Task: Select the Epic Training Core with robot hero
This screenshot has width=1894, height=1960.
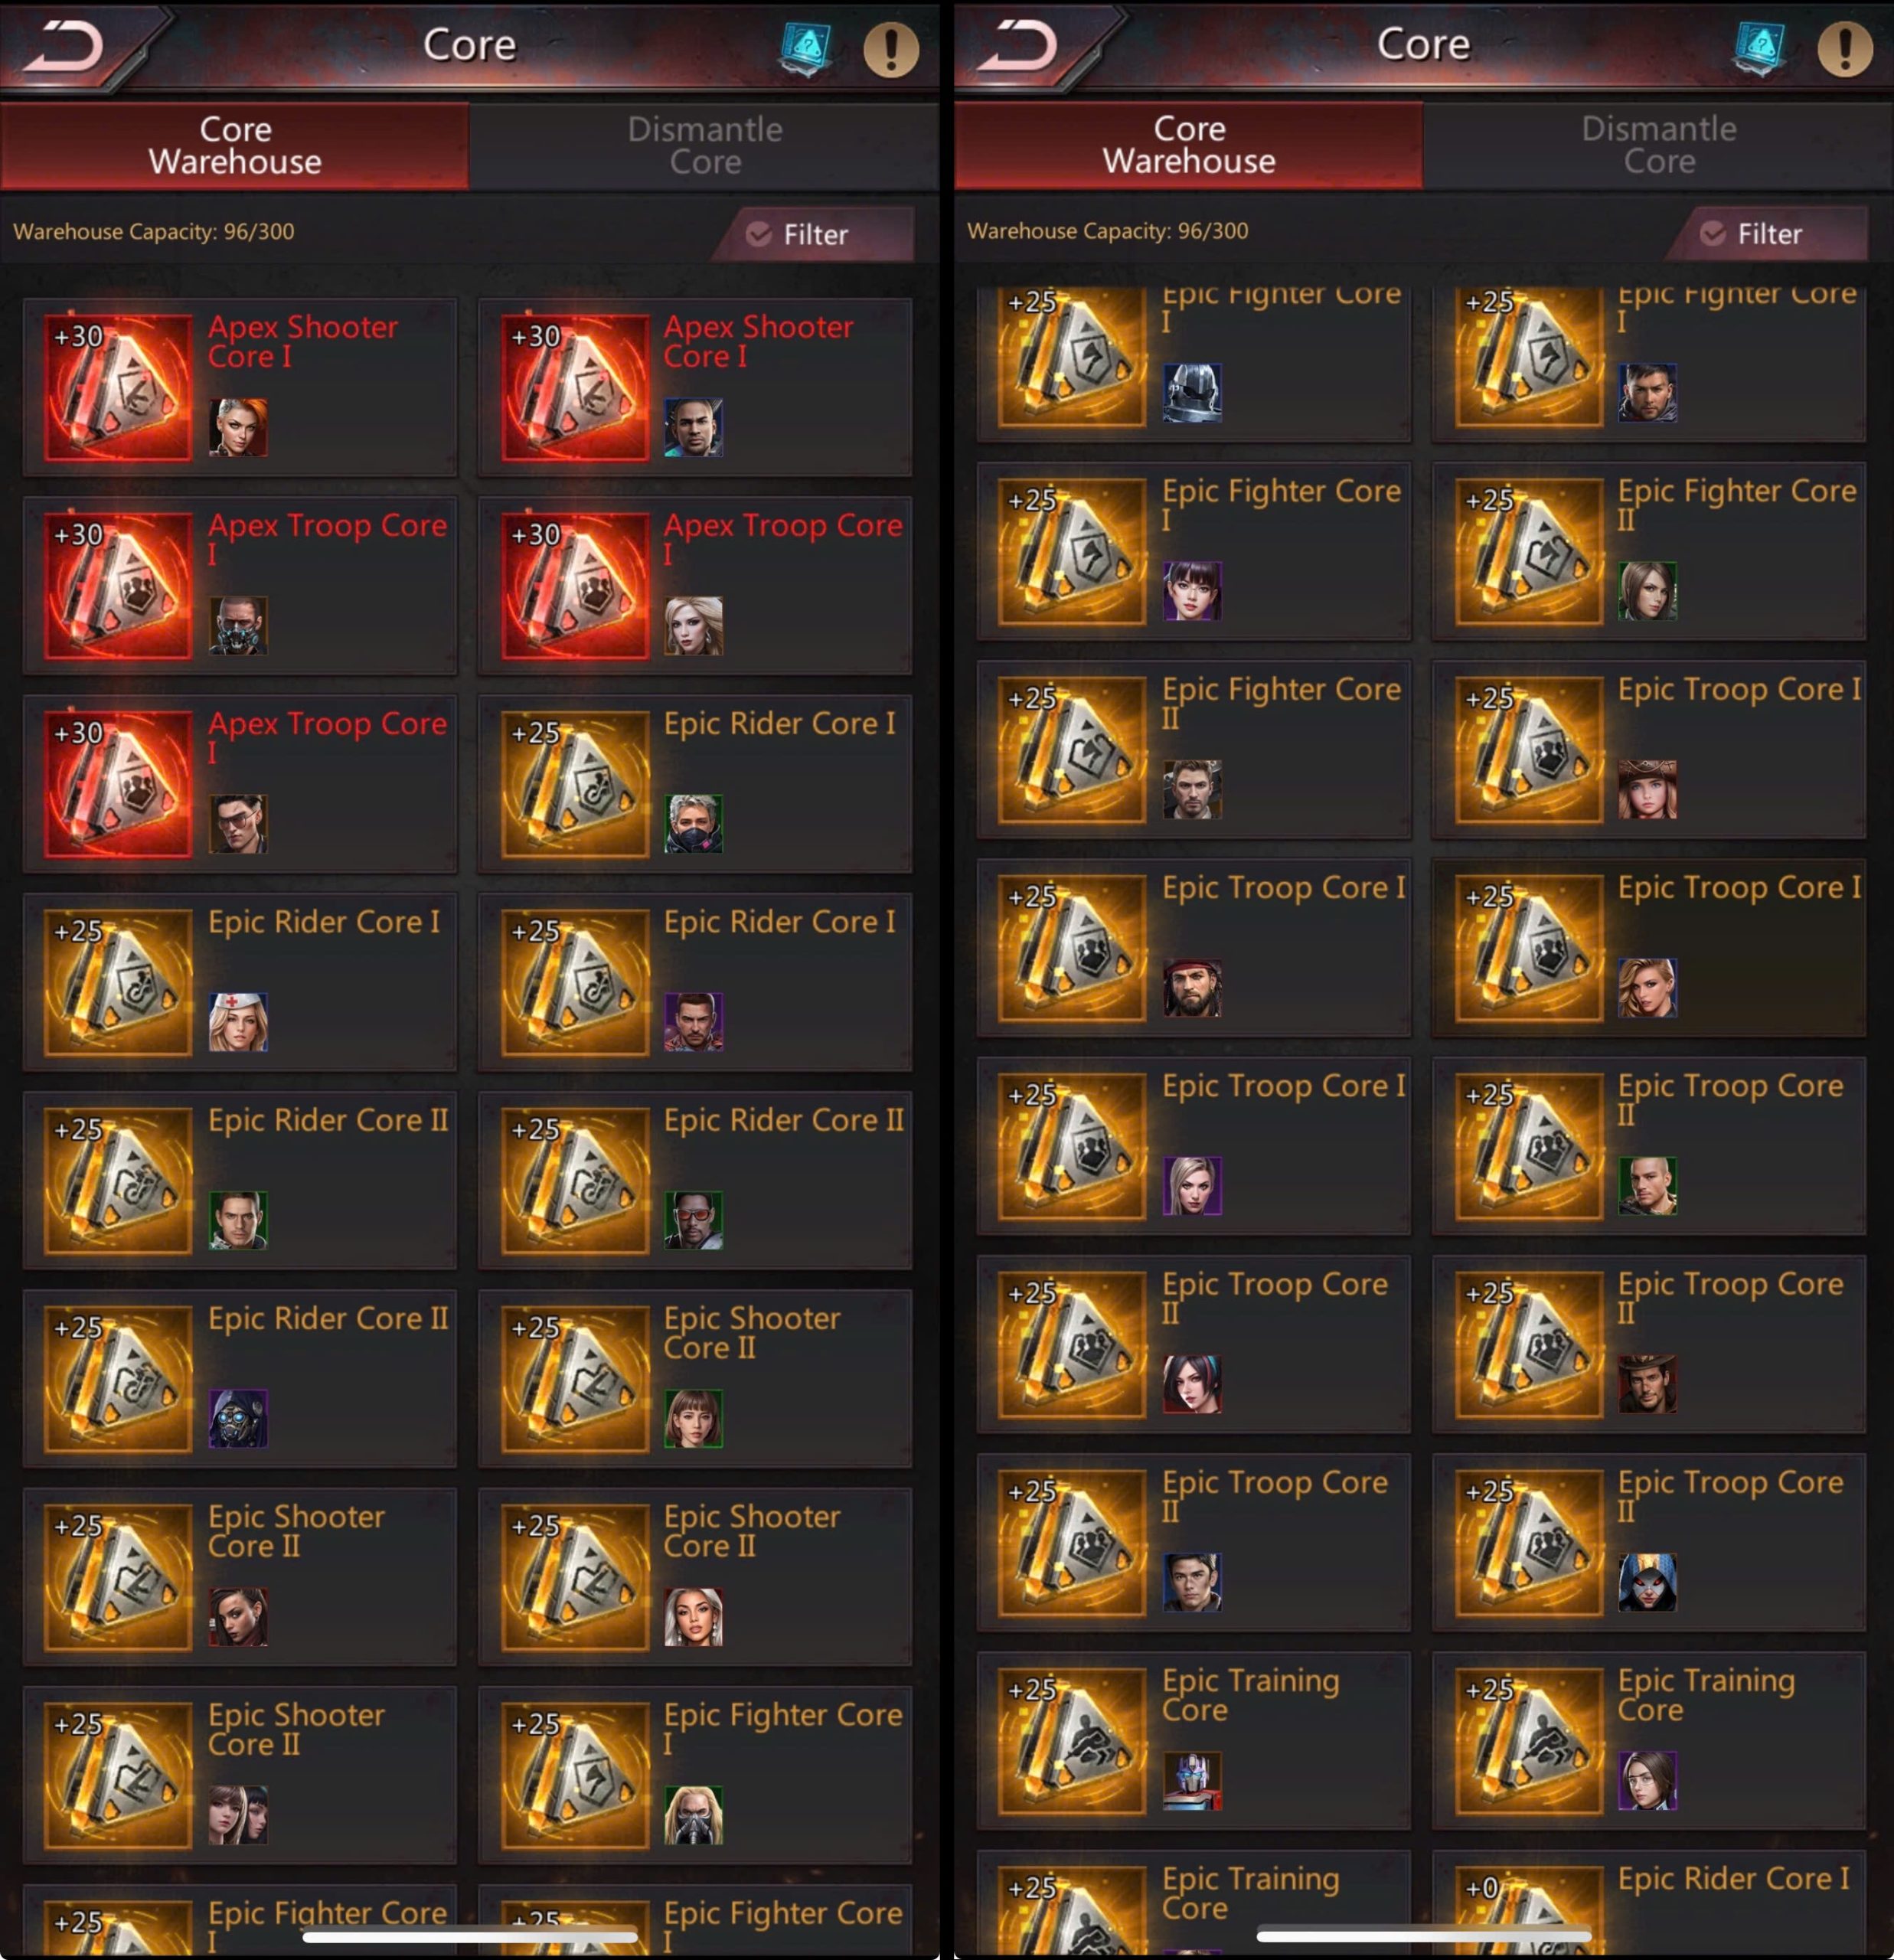Action: tap(1194, 1742)
